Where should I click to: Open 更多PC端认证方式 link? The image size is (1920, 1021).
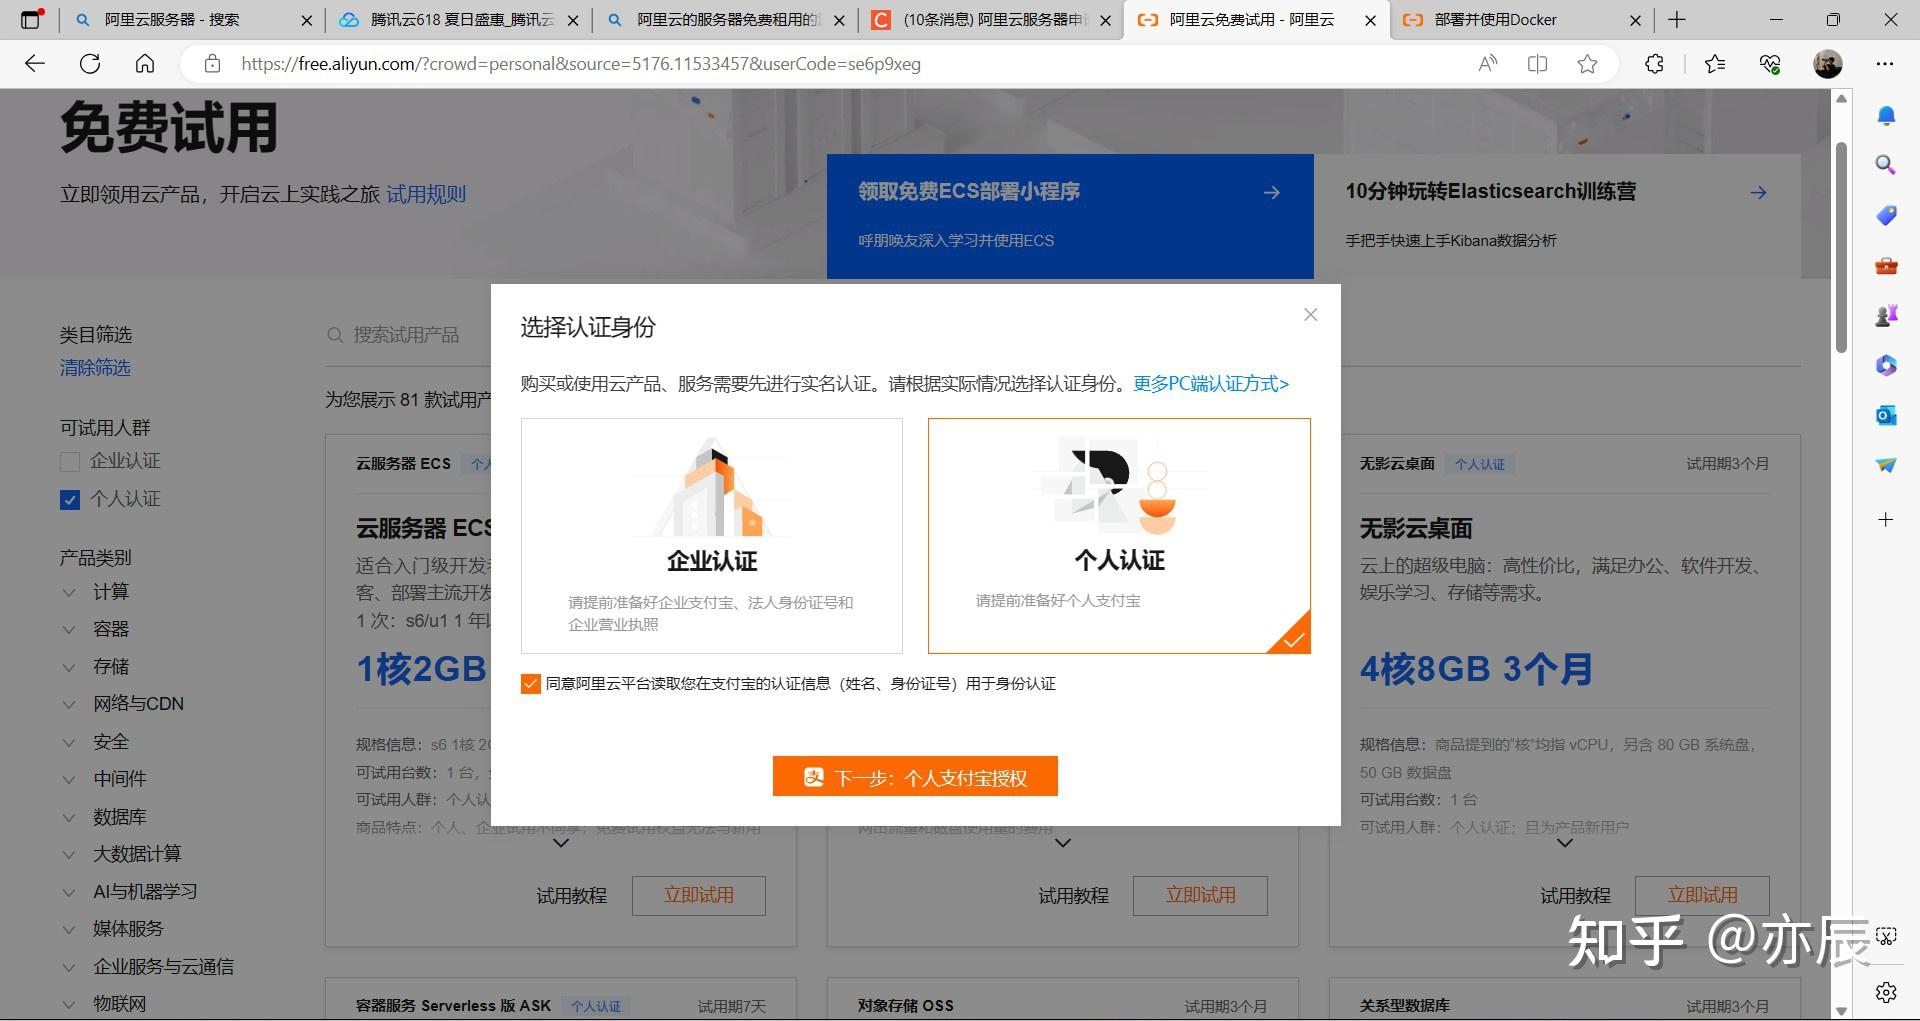point(1211,384)
